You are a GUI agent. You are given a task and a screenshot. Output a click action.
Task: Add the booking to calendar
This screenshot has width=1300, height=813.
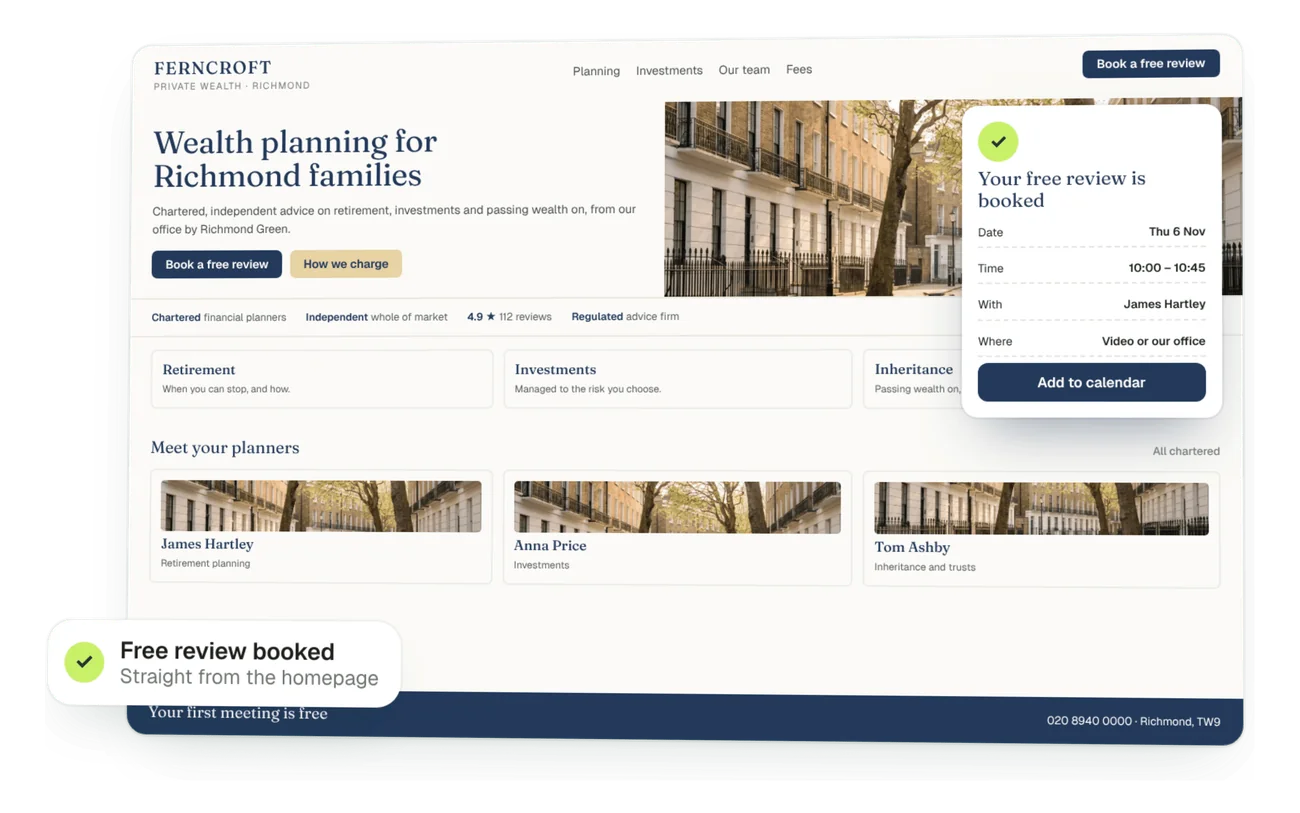pos(1091,382)
